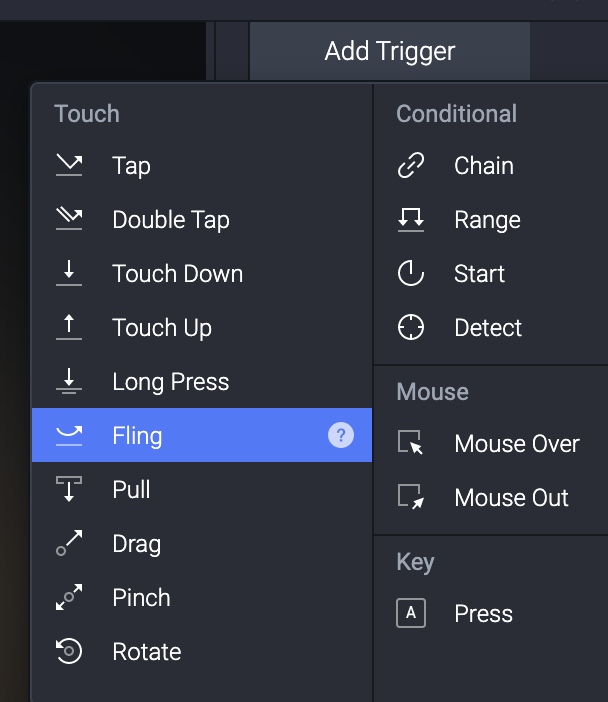Image resolution: width=608 pixels, height=702 pixels.
Task: Click the Chain link icon
Action: click(411, 166)
